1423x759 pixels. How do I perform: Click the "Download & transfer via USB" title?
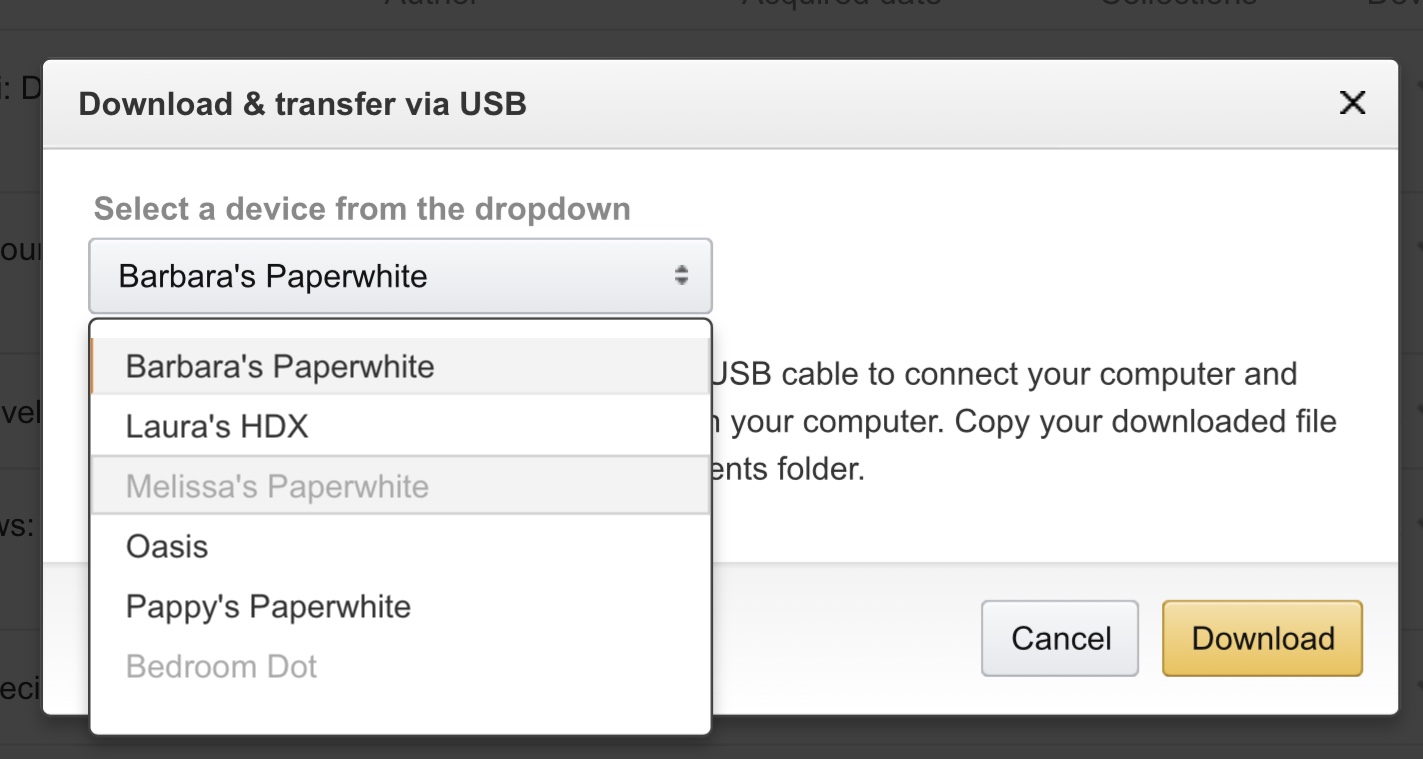click(302, 104)
